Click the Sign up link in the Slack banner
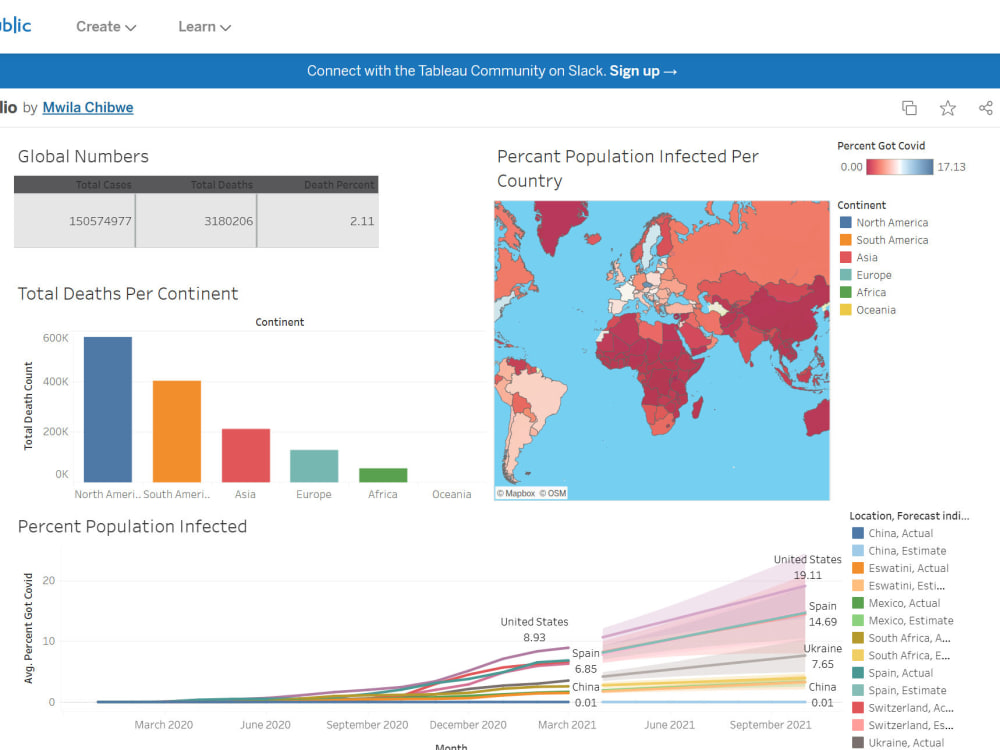This screenshot has height=750, width=1000. click(637, 70)
